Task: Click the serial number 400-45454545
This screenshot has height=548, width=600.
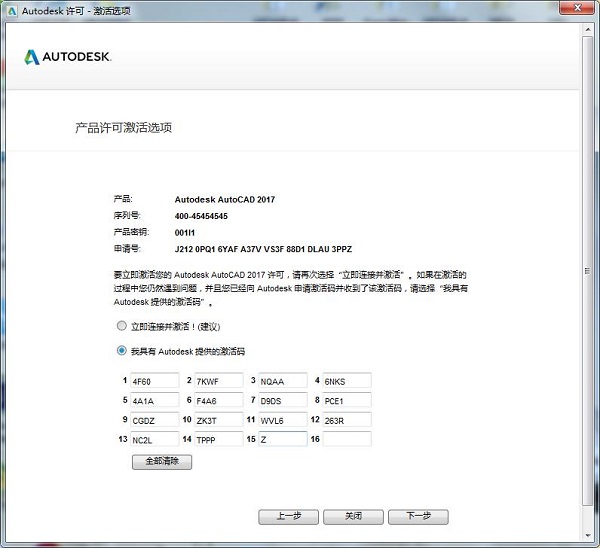Action: pos(201,216)
